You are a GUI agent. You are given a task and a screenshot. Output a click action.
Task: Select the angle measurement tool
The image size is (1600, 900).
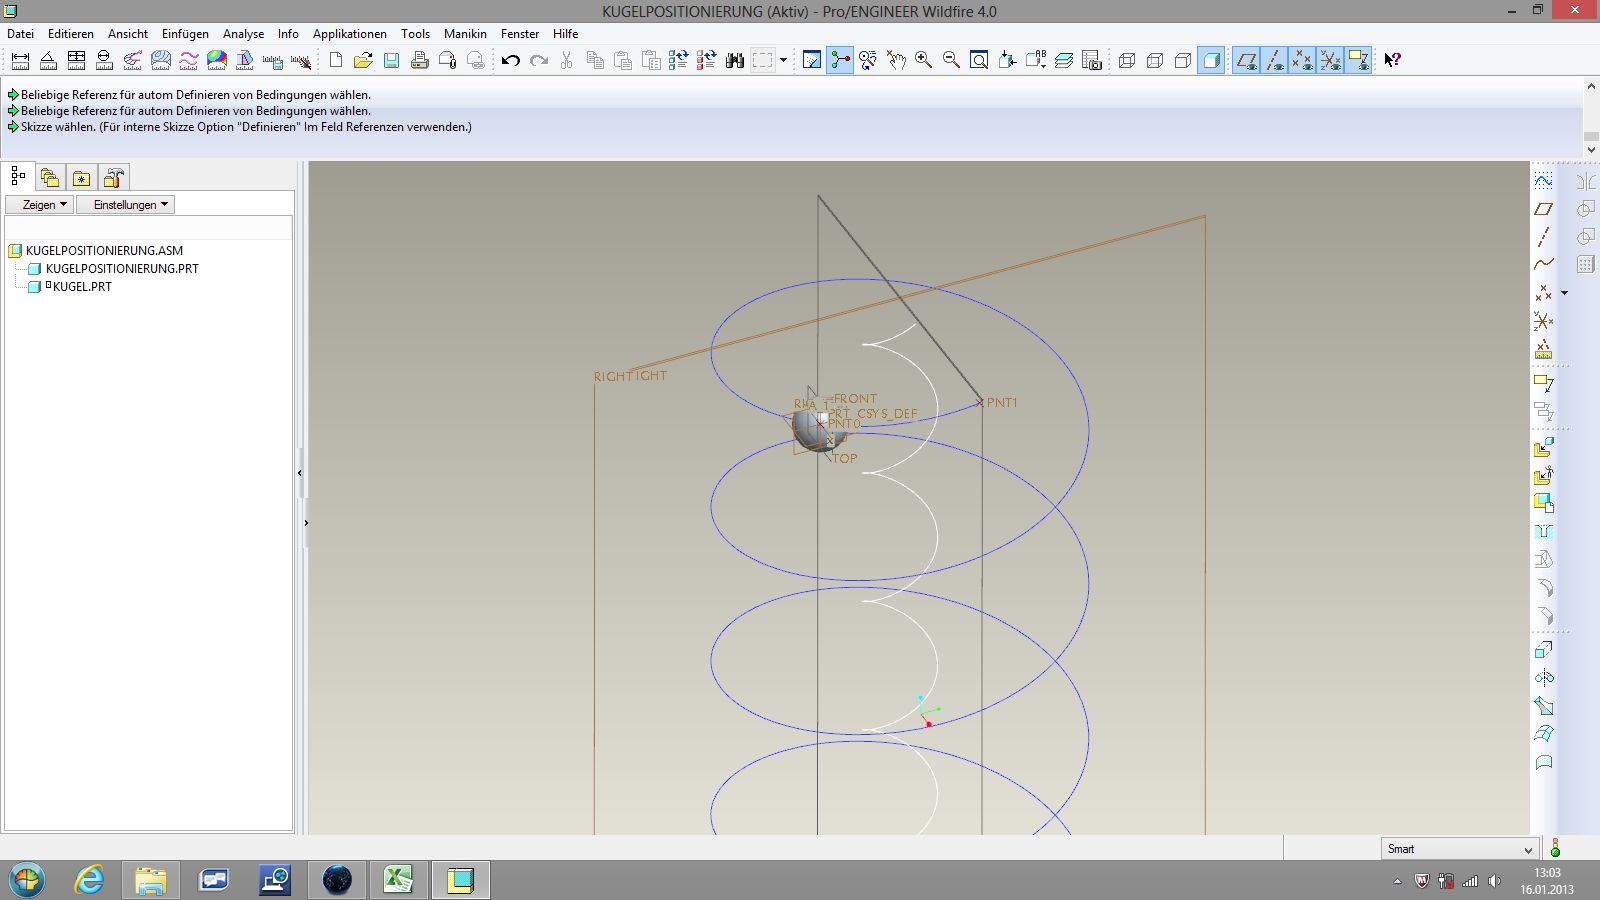point(48,60)
